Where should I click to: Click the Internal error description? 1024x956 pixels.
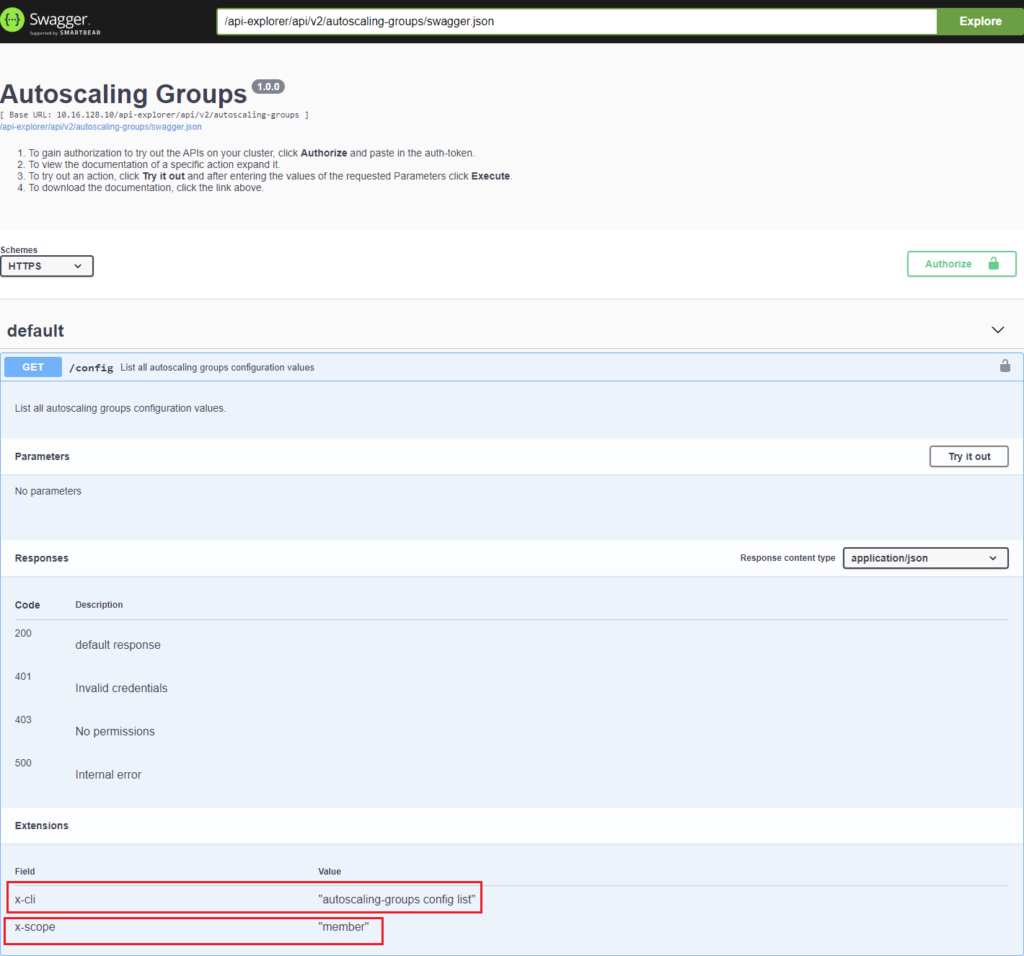pos(108,774)
